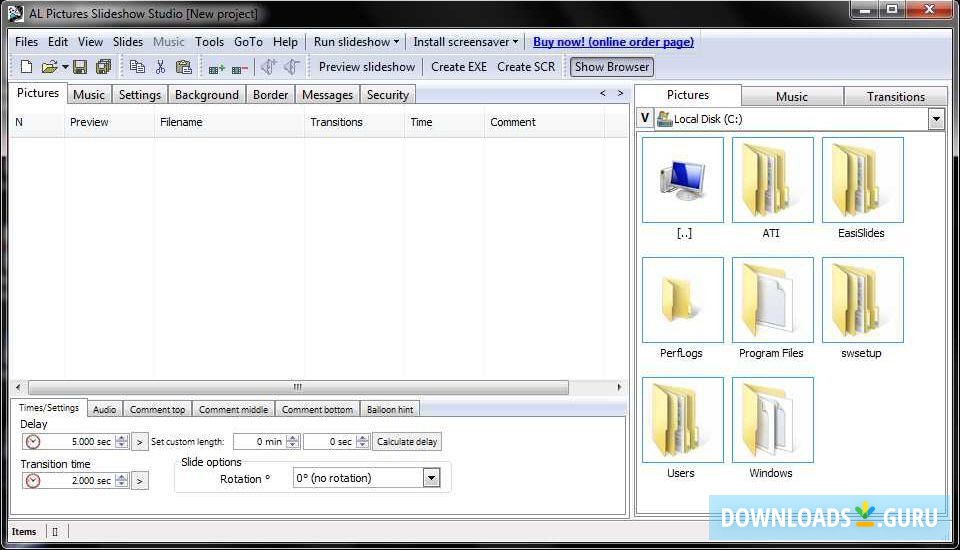Open the Comment bottom tab
Screen dimensions: 960x550
click(x=317, y=410)
